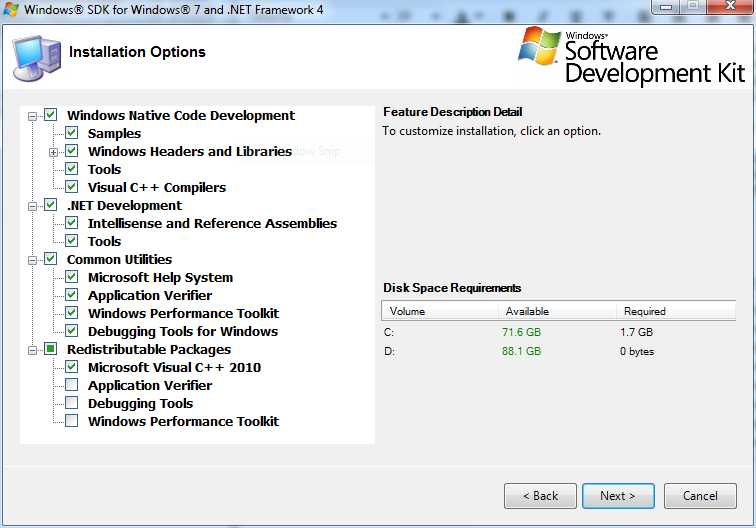
Task: Select the Microsoft Help System label
Action: point(160,278)
